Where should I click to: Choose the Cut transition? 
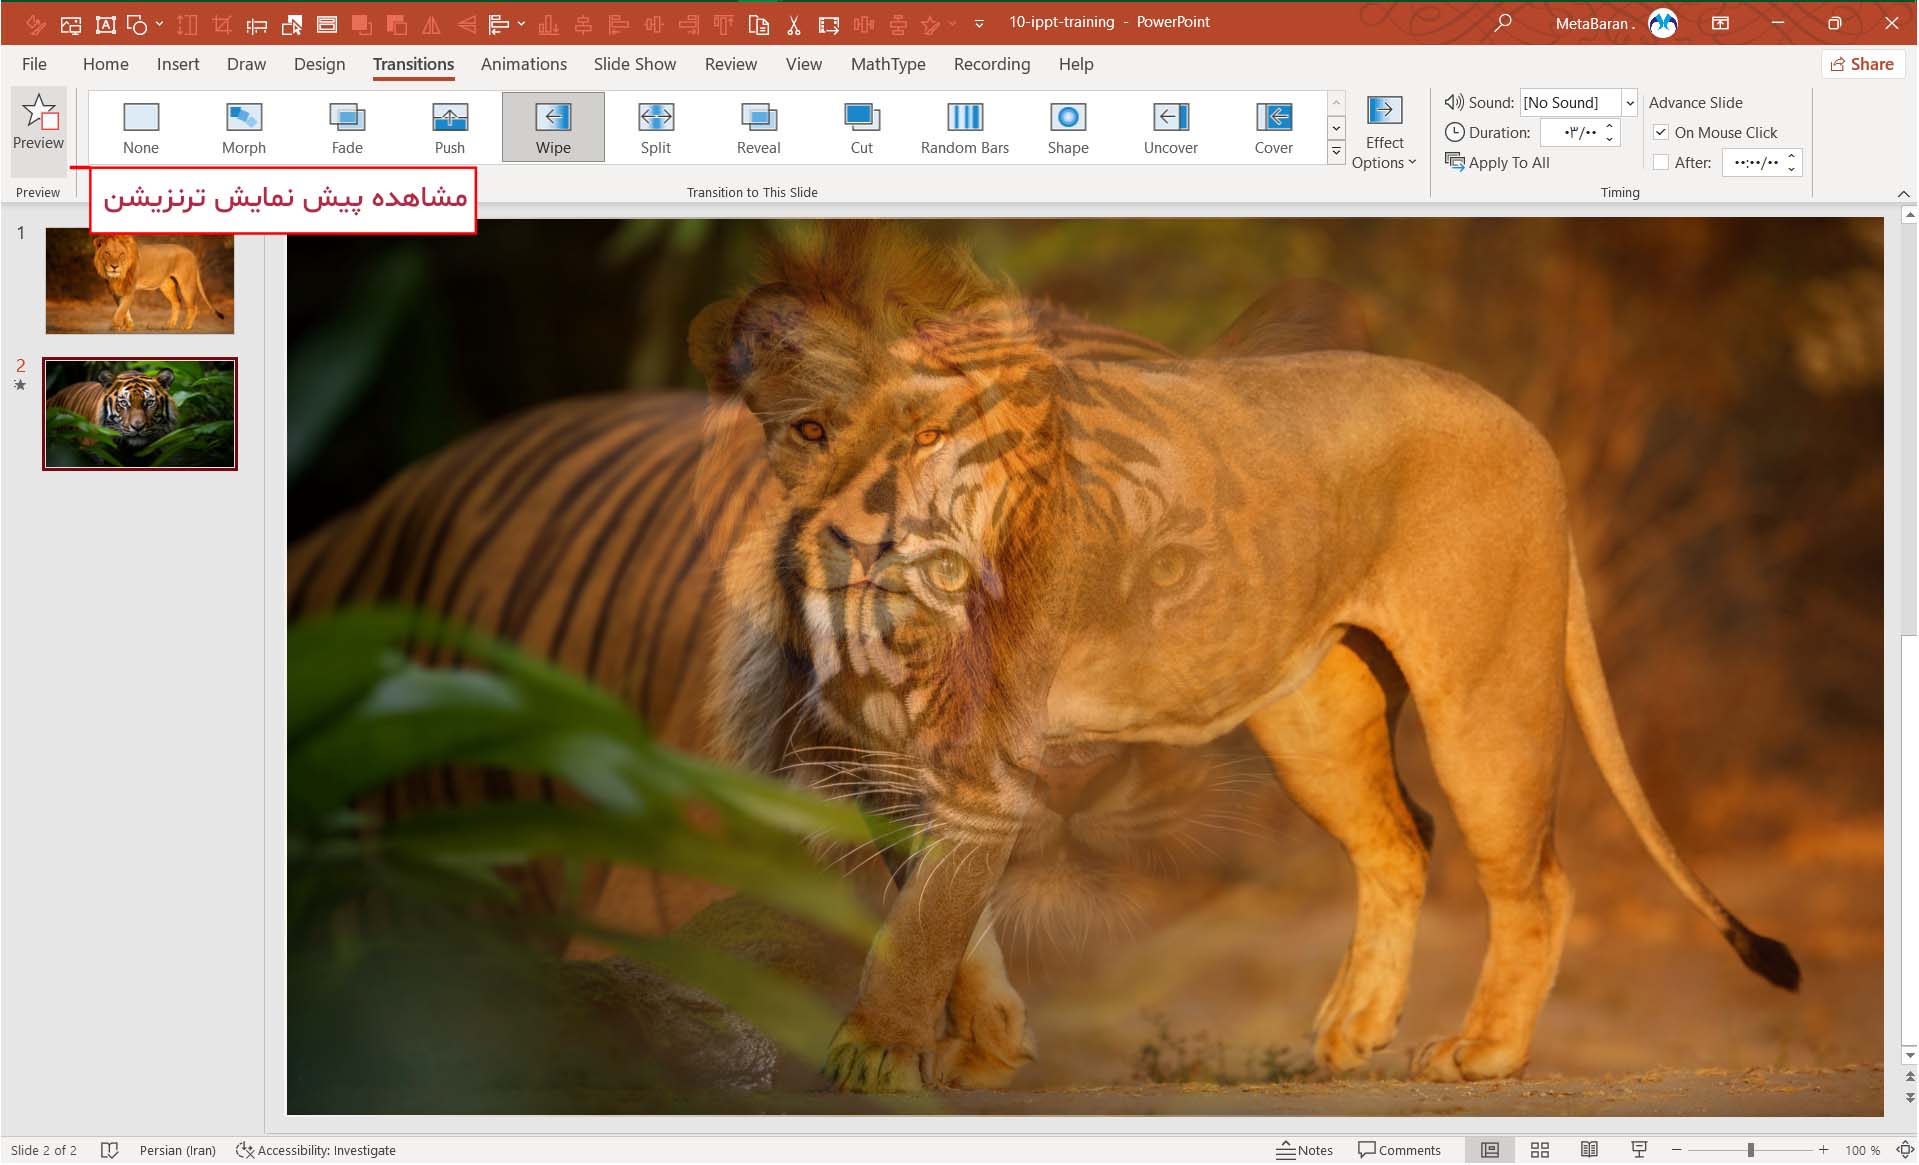[861, 127]
